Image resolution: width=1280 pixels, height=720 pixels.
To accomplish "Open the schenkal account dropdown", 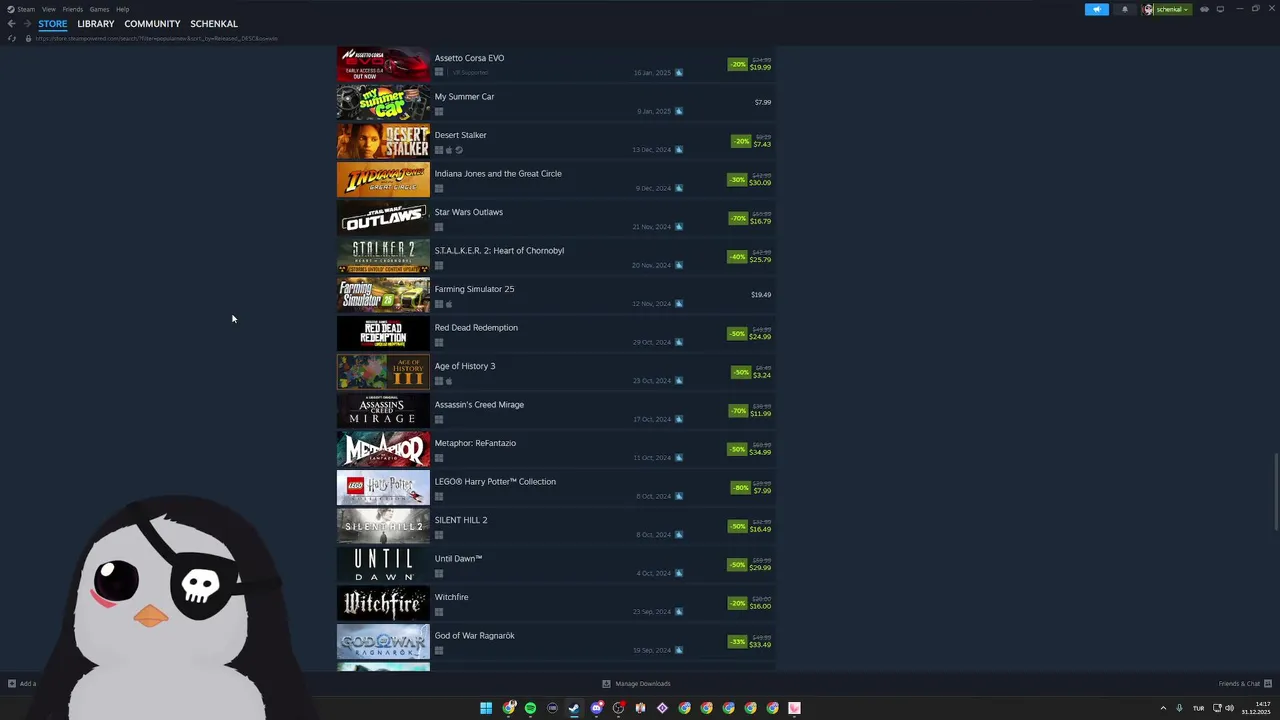I will pyautogui.click(x=1167, y=9).
